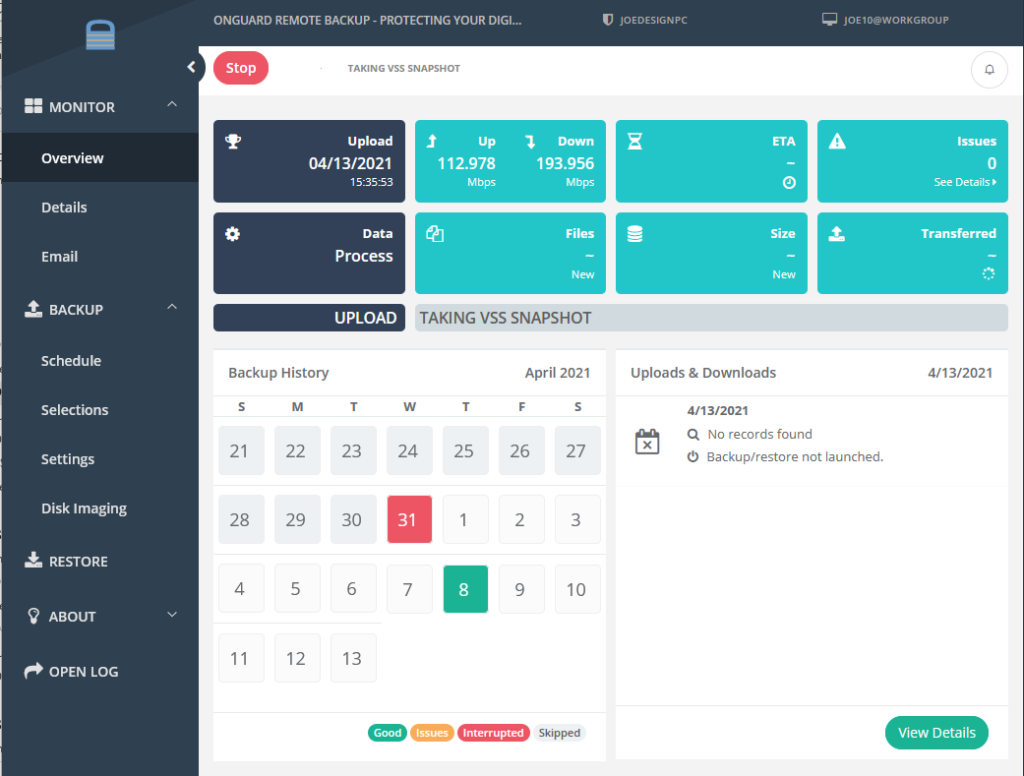Image resolution: width=1024 pixels, height=776 pixels.
Task: Click the 193.956 download speed value
Action: coord(565,163)
